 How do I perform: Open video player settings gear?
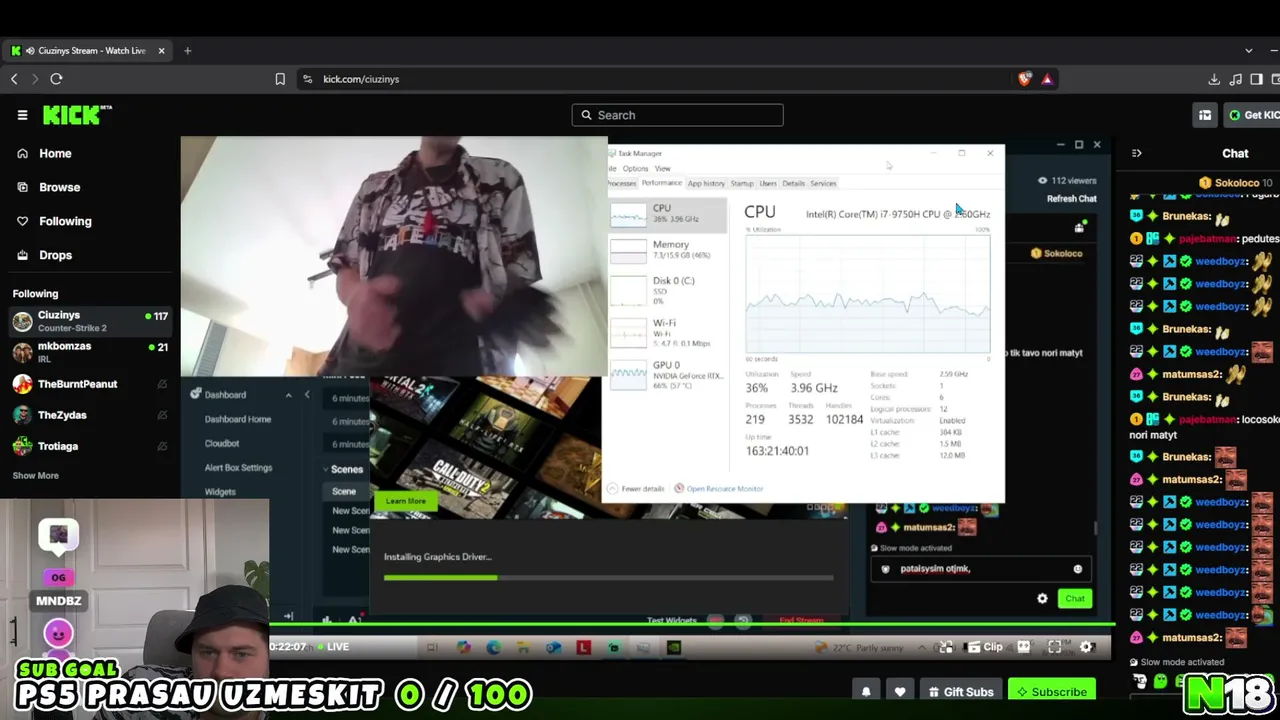tap(1087, 647)
